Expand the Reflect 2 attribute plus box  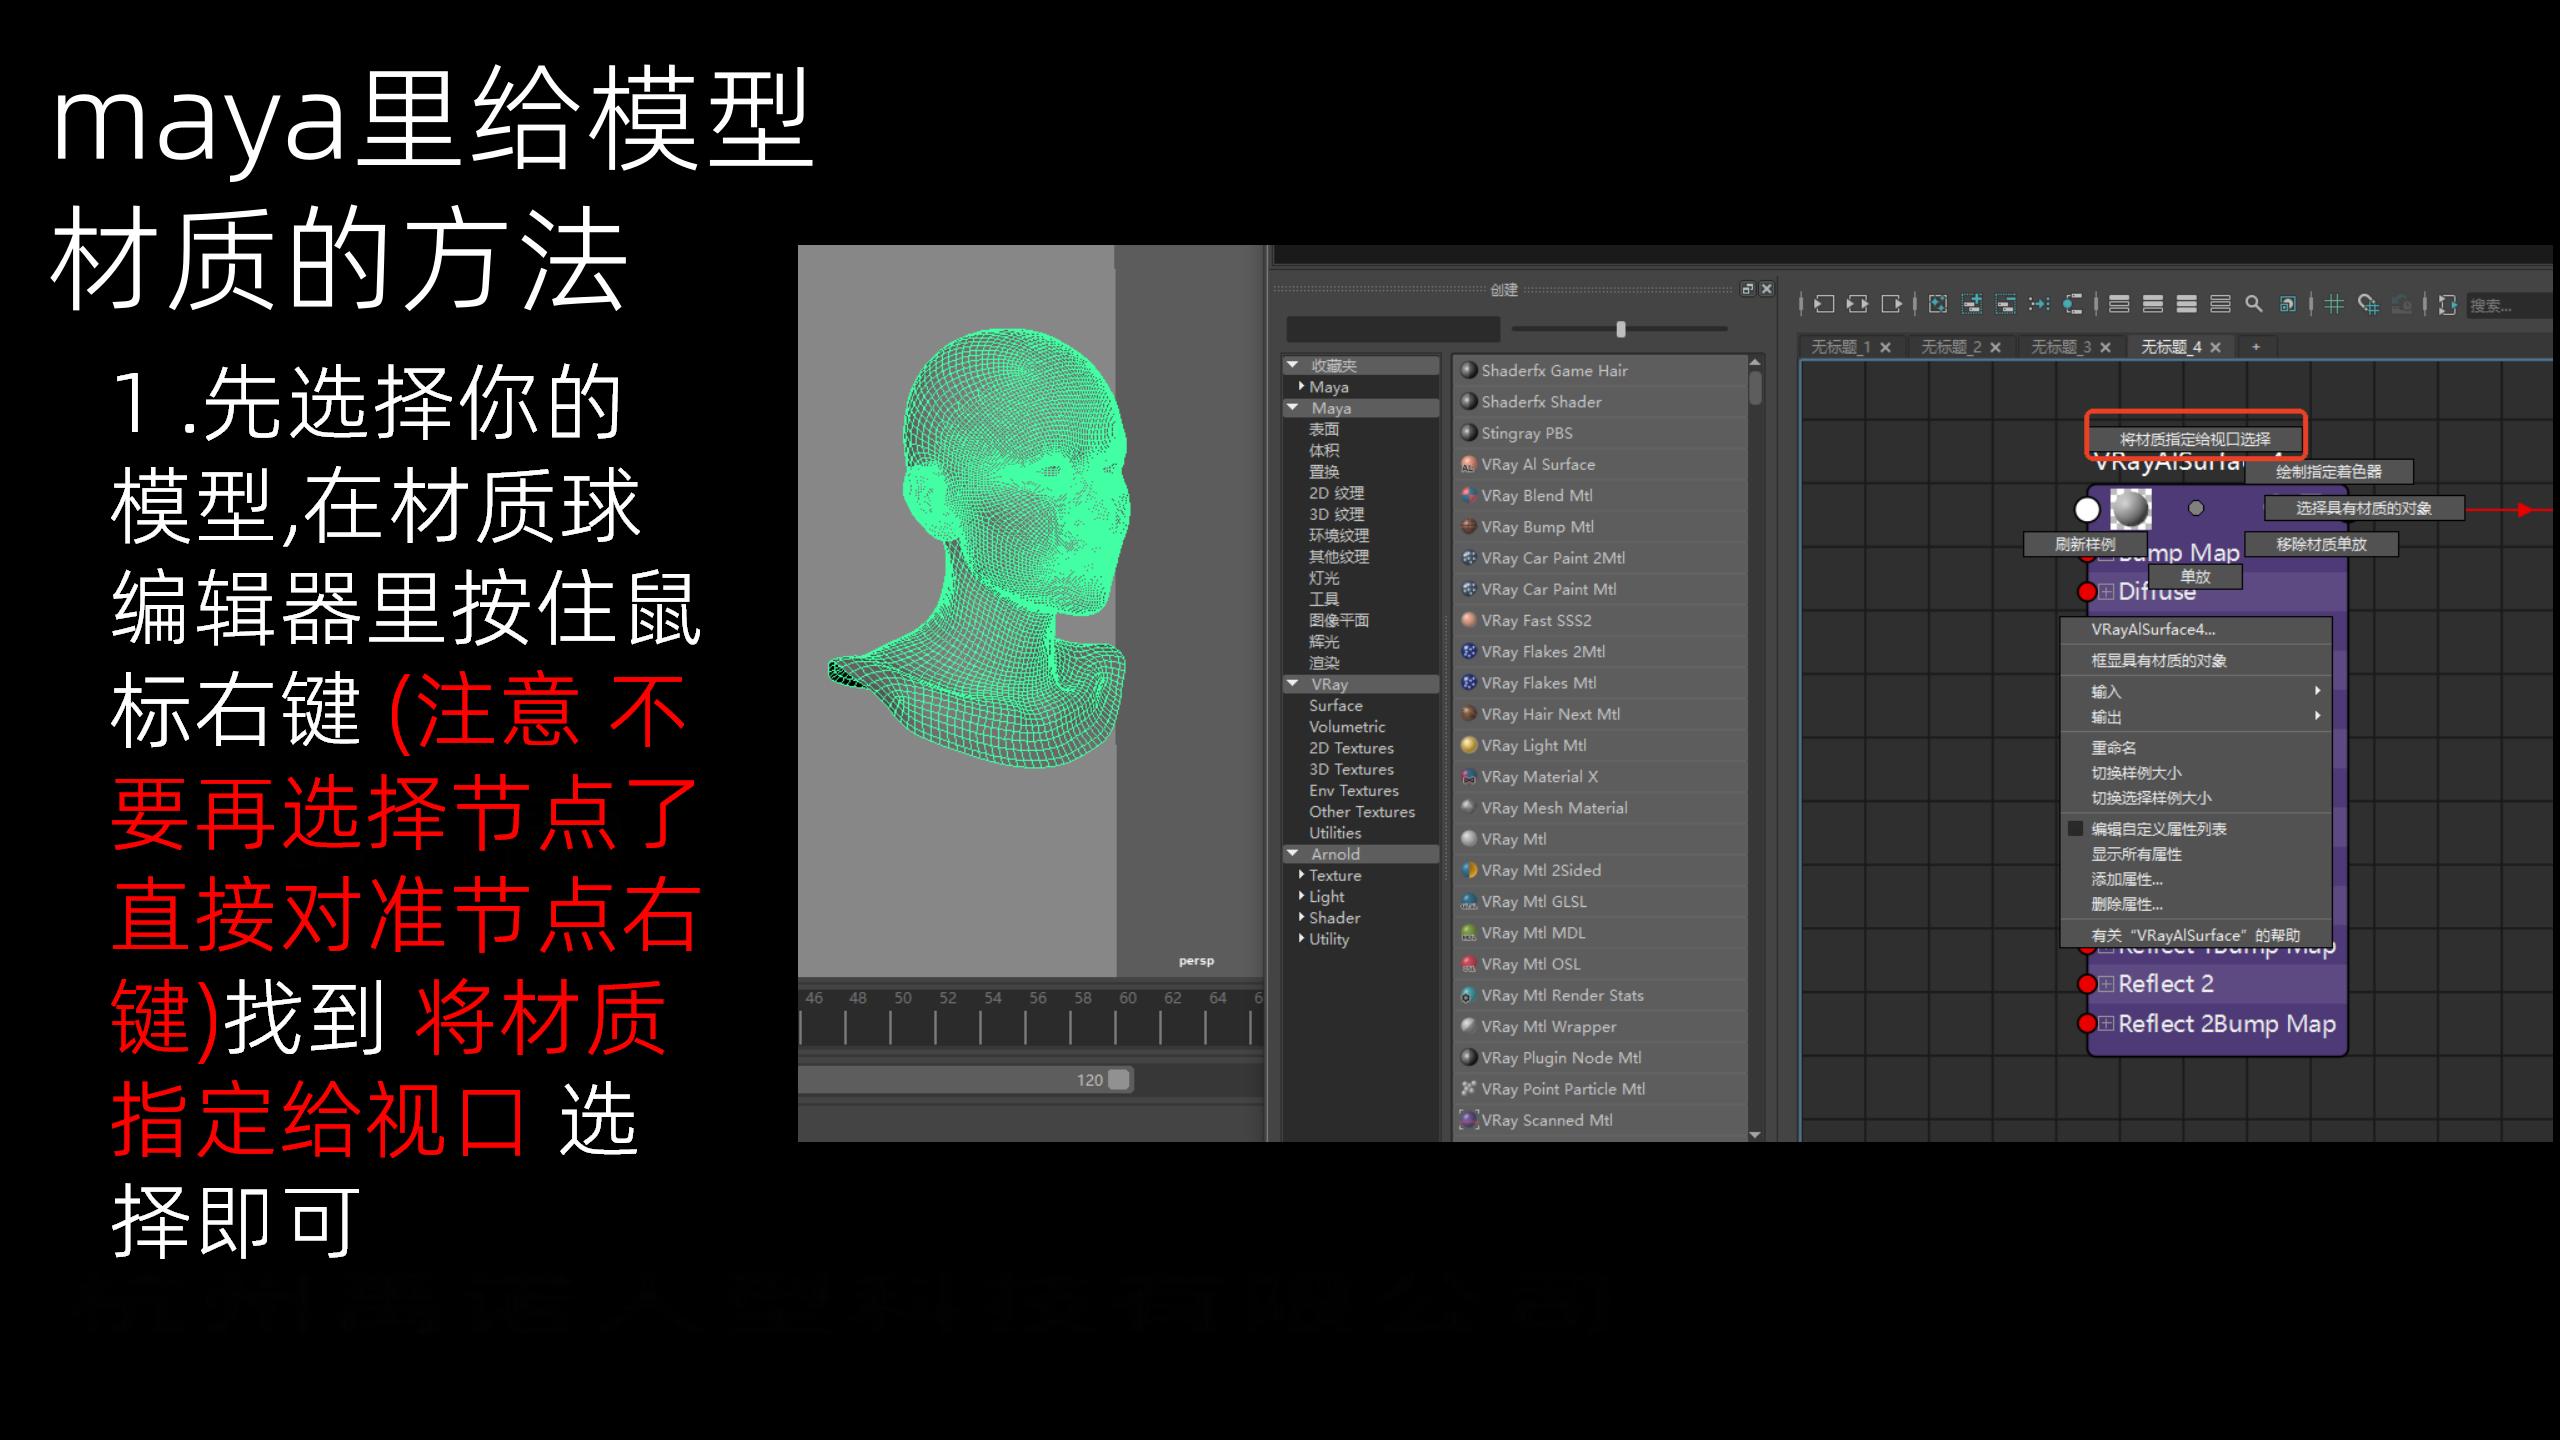click(2106, 984)
